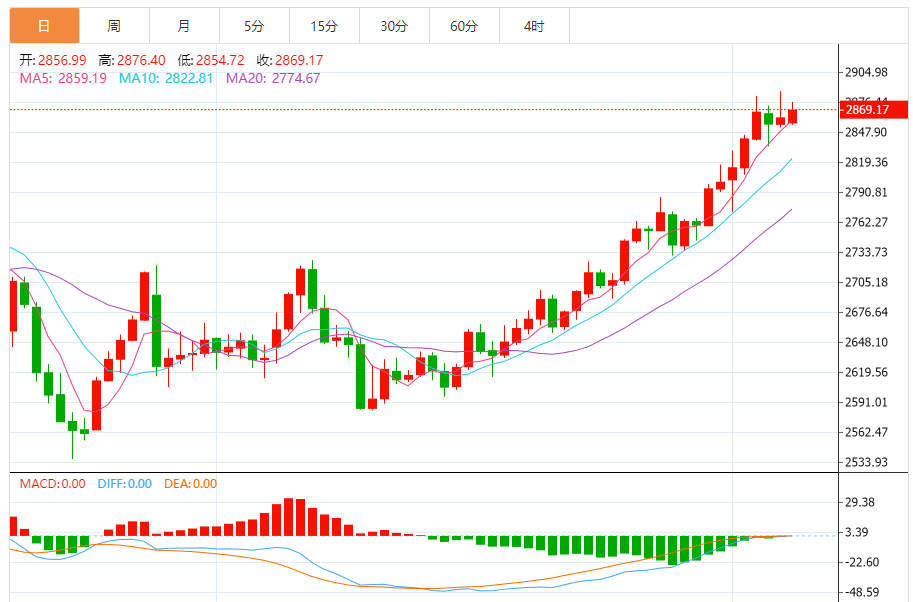
Task: Open the 5分 timeframe tab
Action: tap(254, 26)
